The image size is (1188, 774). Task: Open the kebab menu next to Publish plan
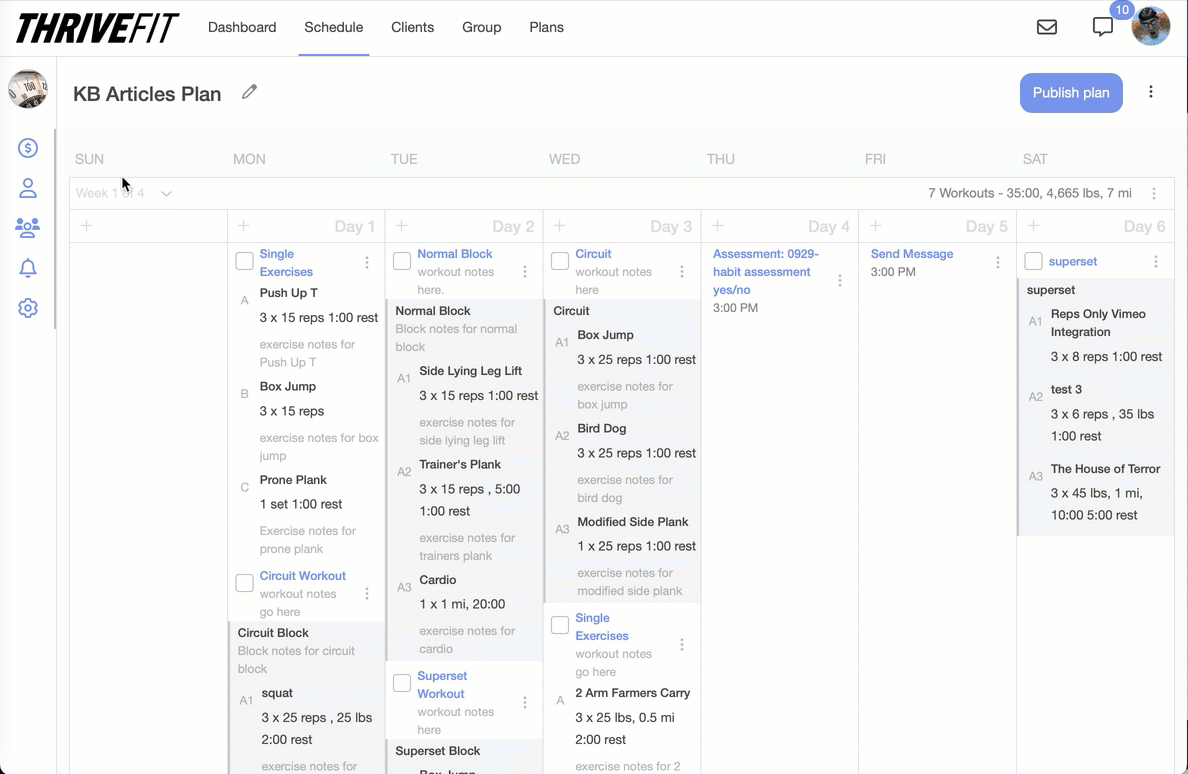(x=1151, y=91)
